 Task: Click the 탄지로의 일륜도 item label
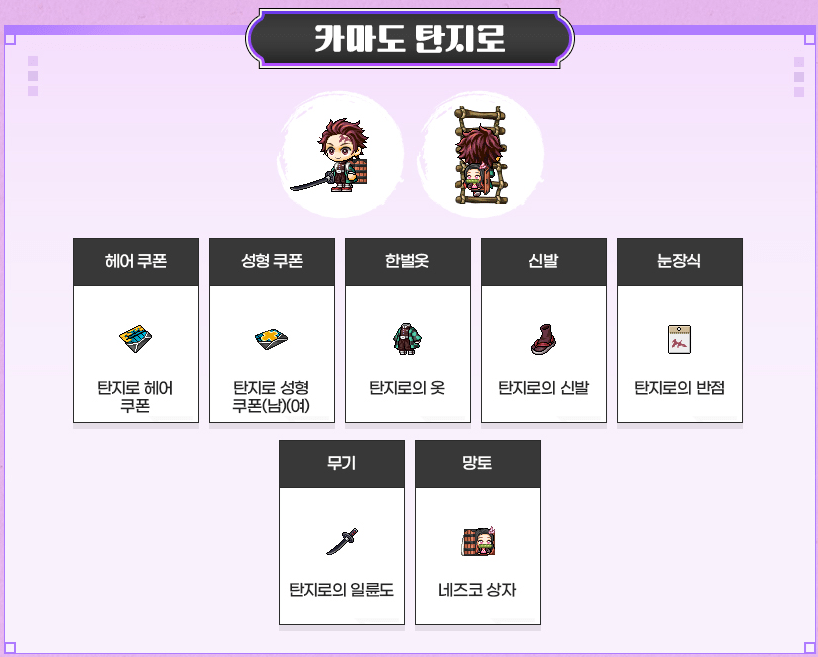tap(342, 590)
